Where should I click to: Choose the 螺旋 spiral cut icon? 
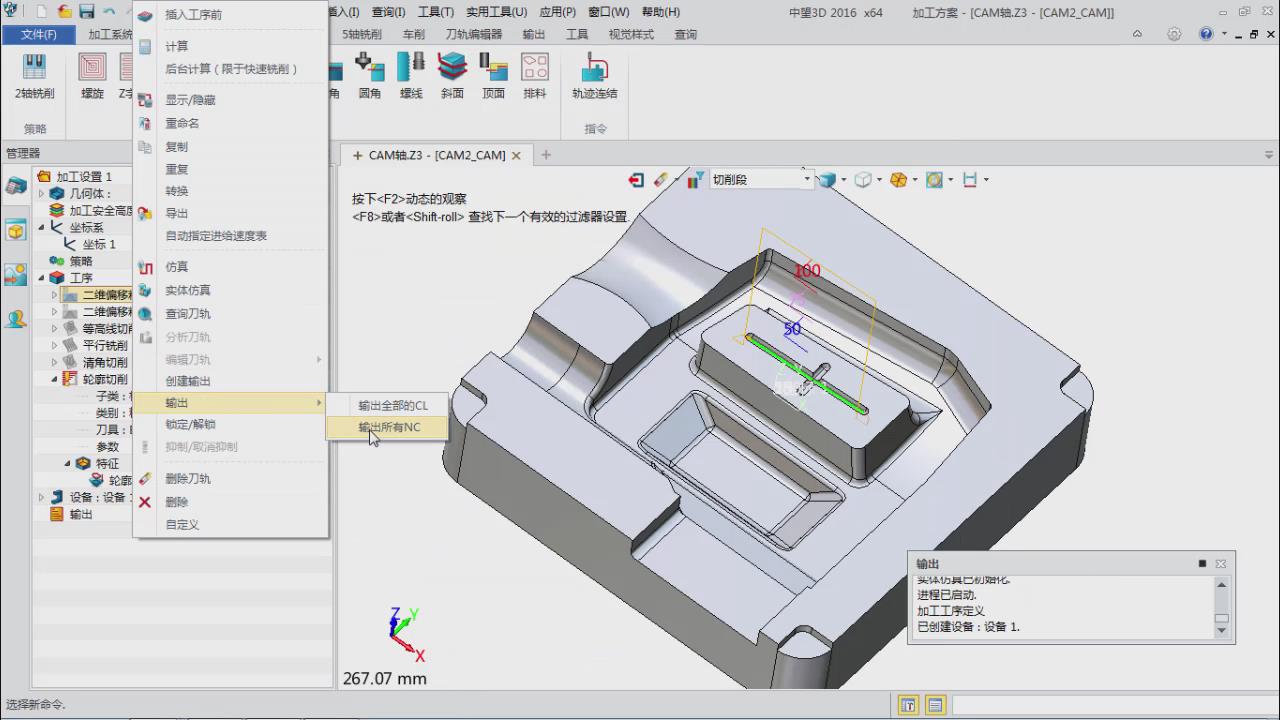(x=92, y=76)
